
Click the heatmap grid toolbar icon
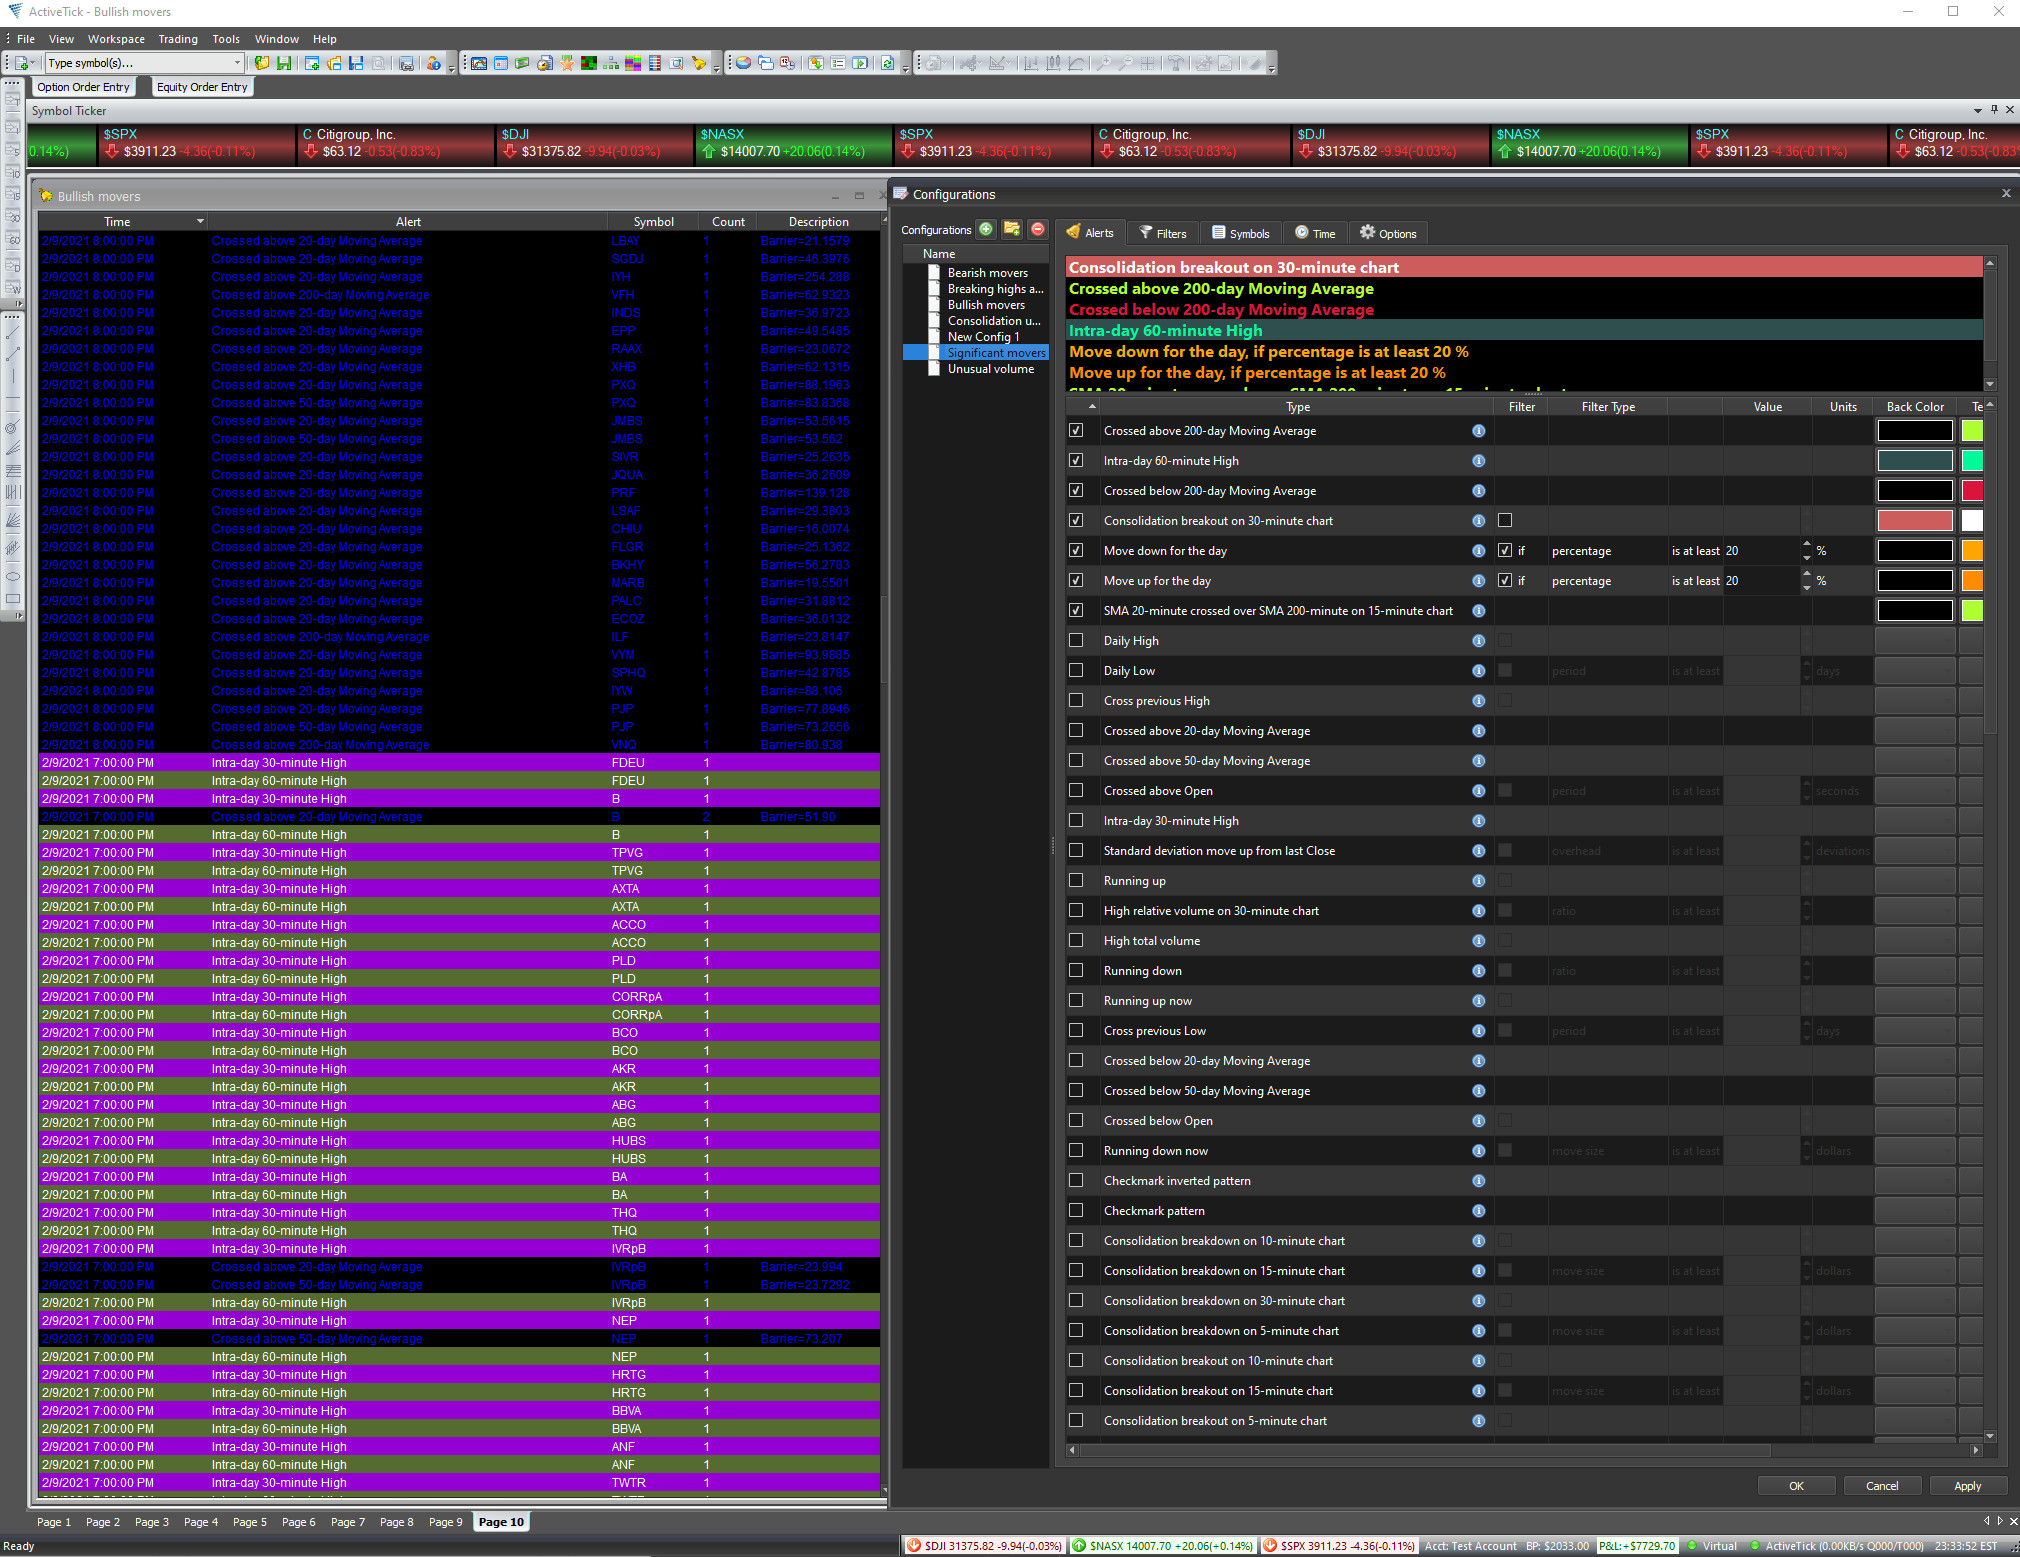coord(589,63)
